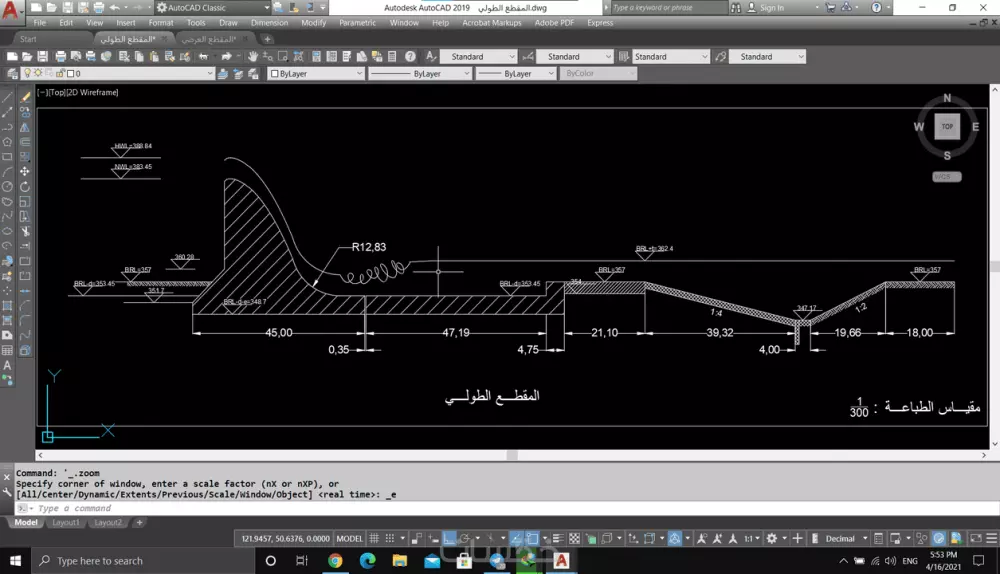
Task: Toggle lineweight display in status bar
Action: 557,538
